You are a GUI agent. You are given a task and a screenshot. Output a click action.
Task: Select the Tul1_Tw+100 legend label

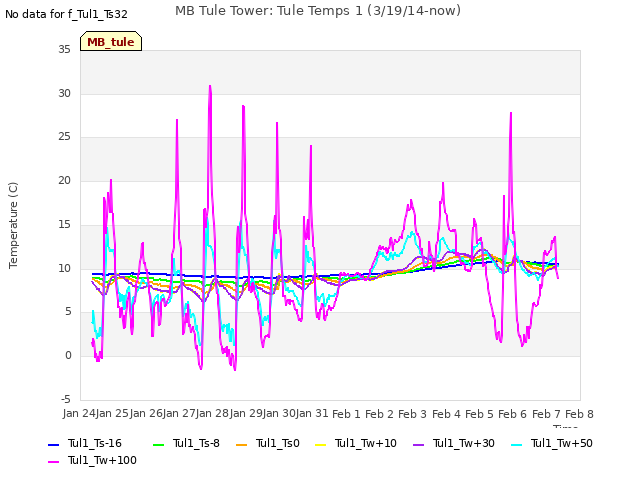point(102,460)
